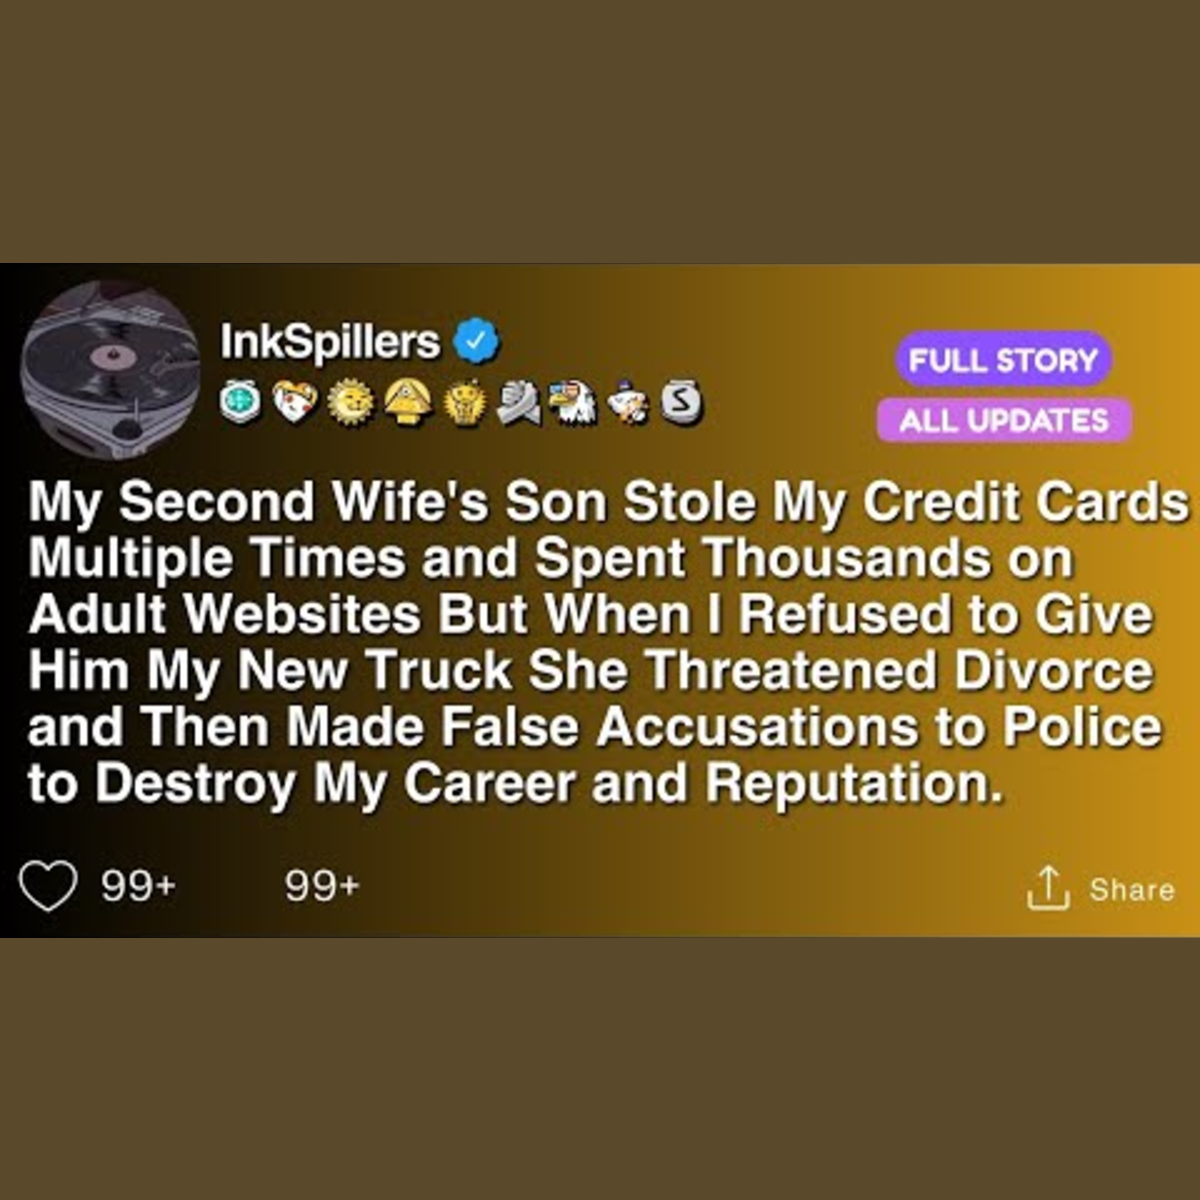Viewport: 1200px width, 1200px height.
Task: Open the InkSpillers username link
Action: coord(330,342)
